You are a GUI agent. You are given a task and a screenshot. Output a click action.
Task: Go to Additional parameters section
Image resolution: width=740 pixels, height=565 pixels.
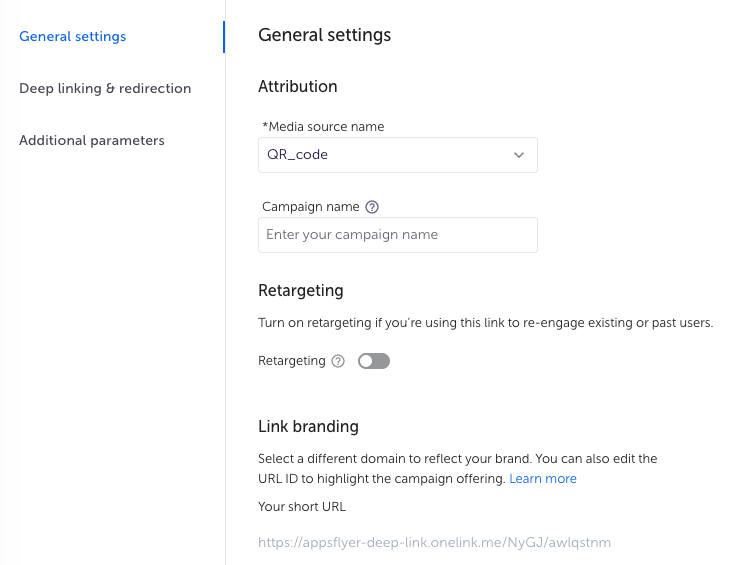92,140
